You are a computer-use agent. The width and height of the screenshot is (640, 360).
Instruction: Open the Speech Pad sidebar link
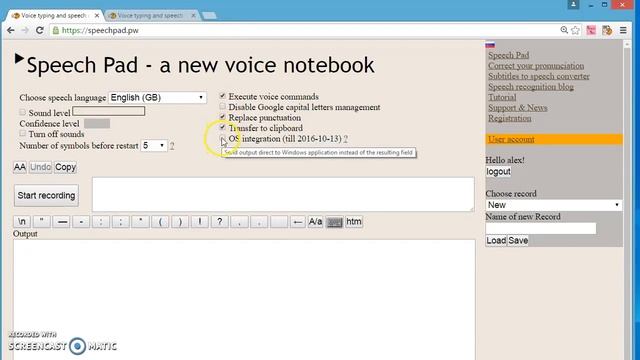(509, 55)
